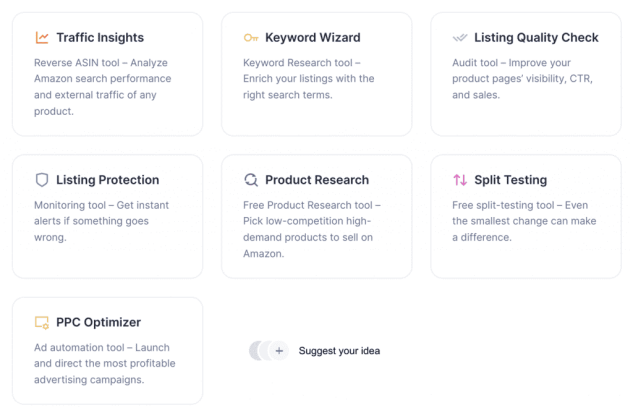Image resolution: width=633 pixels, height=416 pixels.
Task: Click the Free split-testing tool description
Action: [x=524, y=221]
